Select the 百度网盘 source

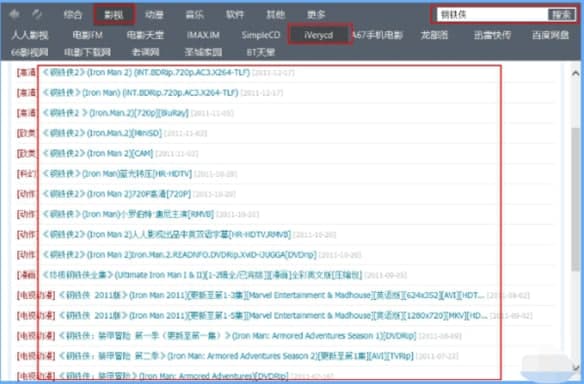550,35
